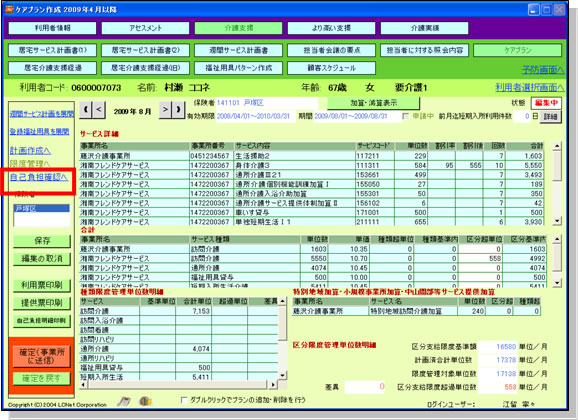Viewport: 578px width, 420px height.
Task: Follow the 予防画面へ link
Action: 543,70
